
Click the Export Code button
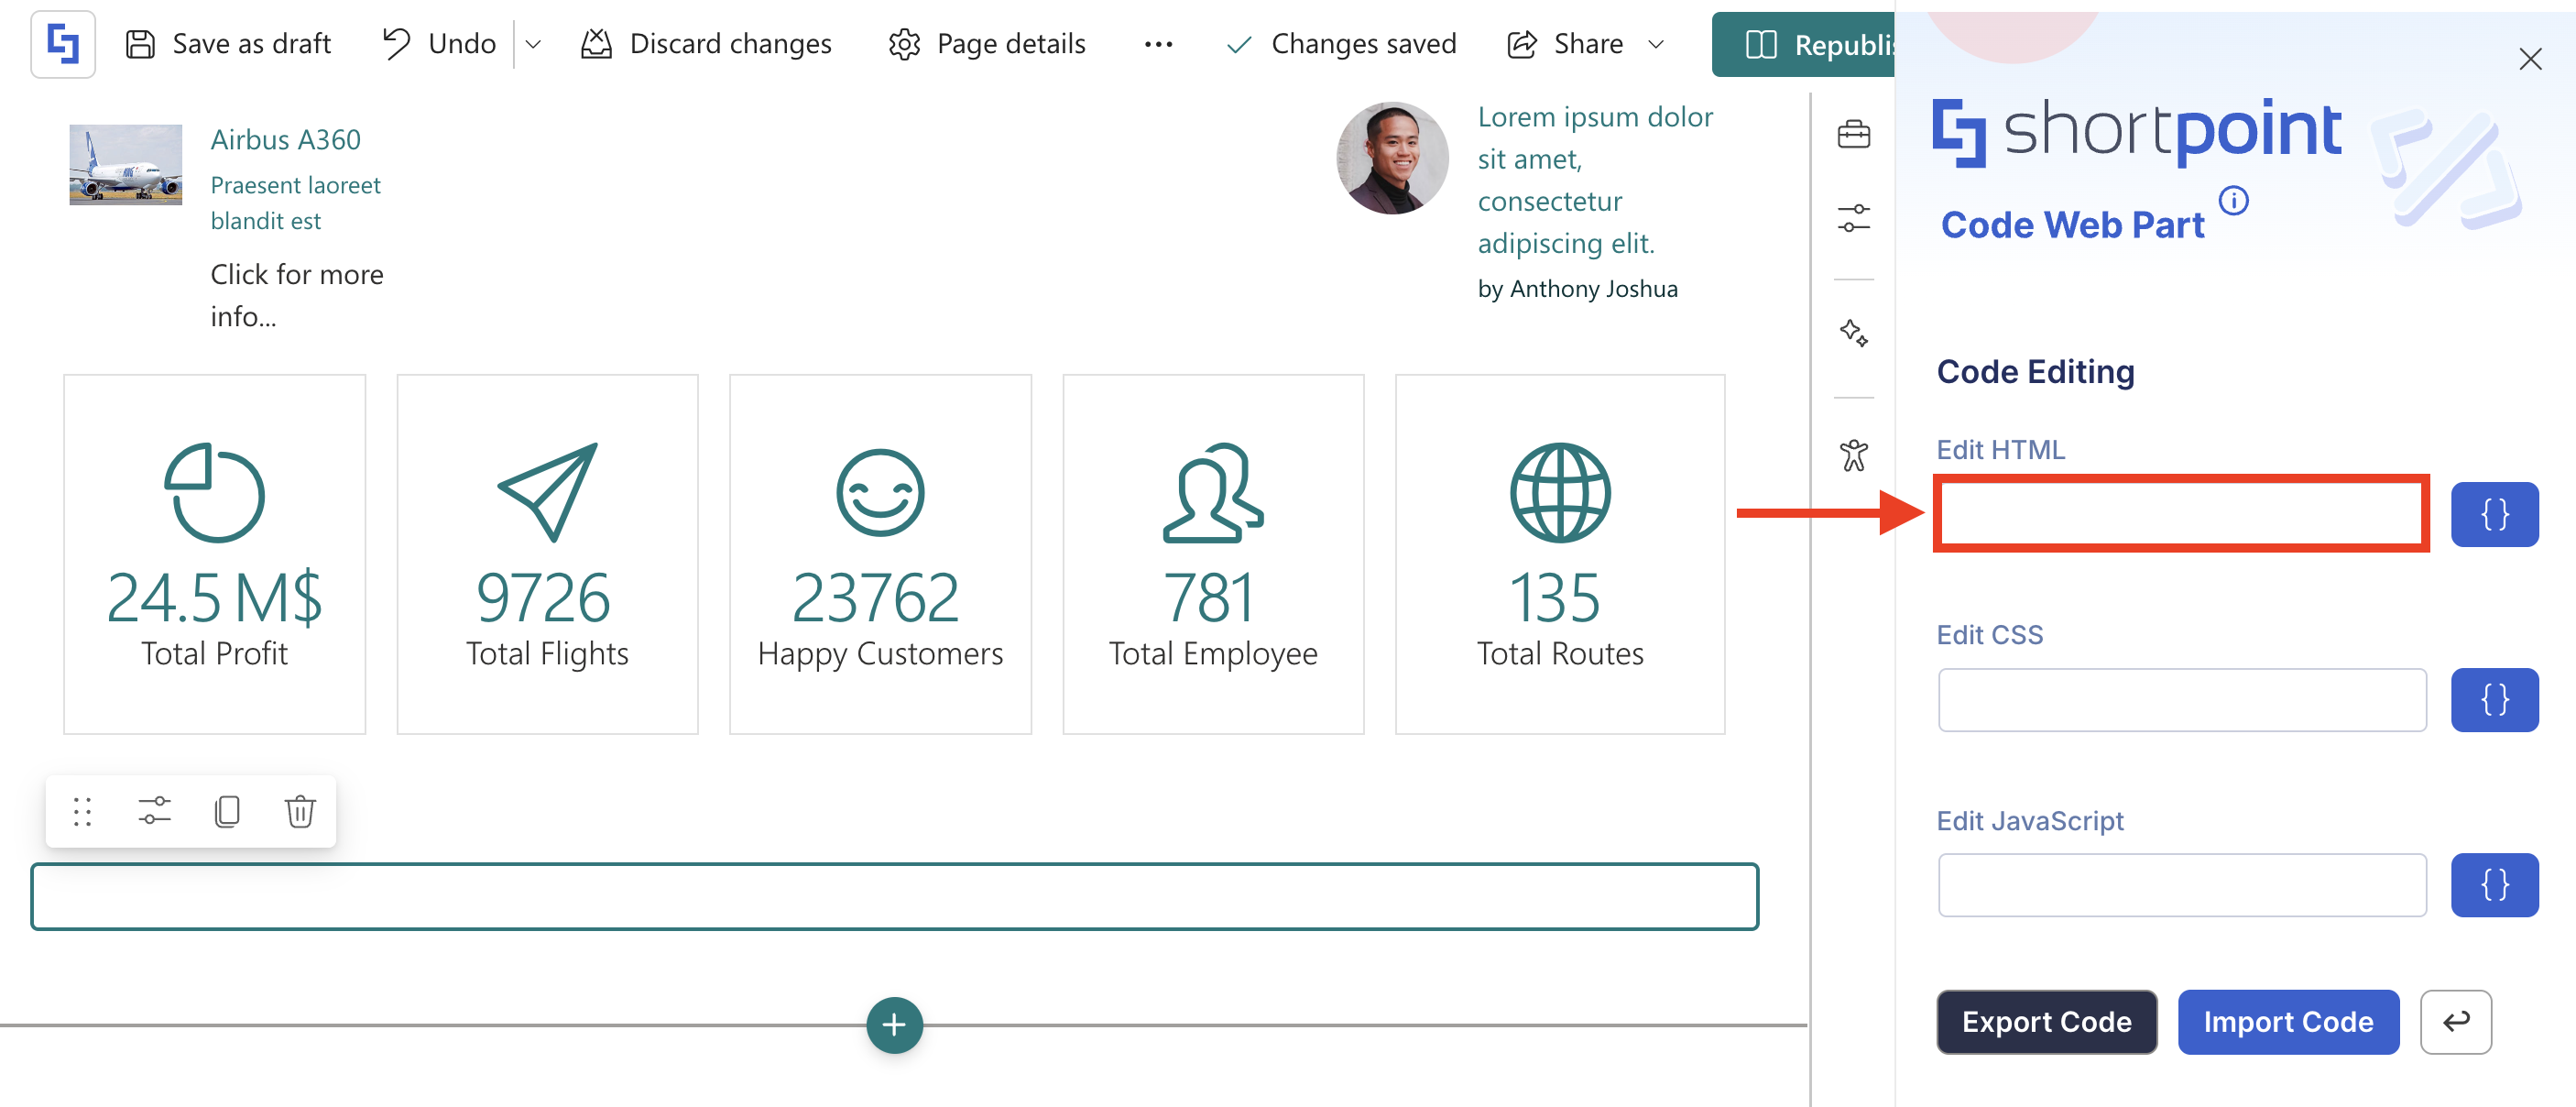[x=2046, y=1021]
